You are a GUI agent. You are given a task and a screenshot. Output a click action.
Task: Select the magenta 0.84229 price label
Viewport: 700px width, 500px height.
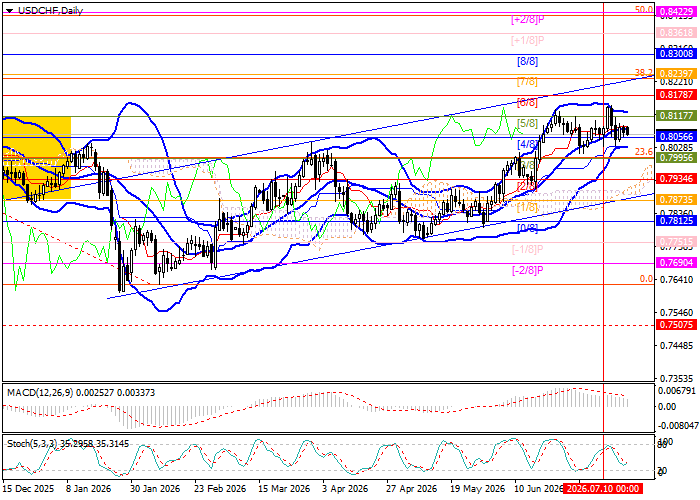[676, 12]
